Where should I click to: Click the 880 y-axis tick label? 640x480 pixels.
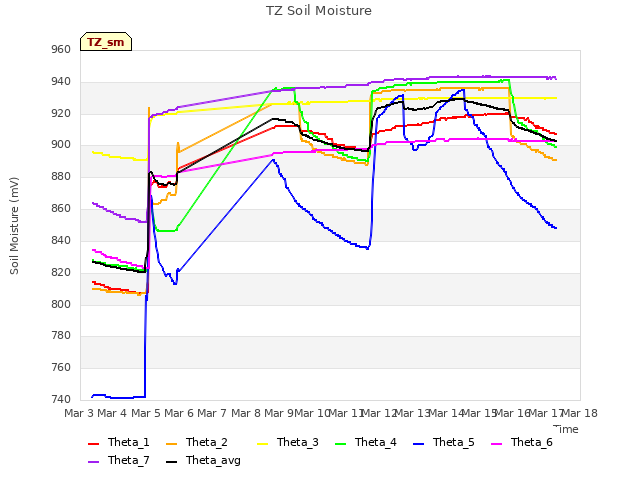(61, 177)
